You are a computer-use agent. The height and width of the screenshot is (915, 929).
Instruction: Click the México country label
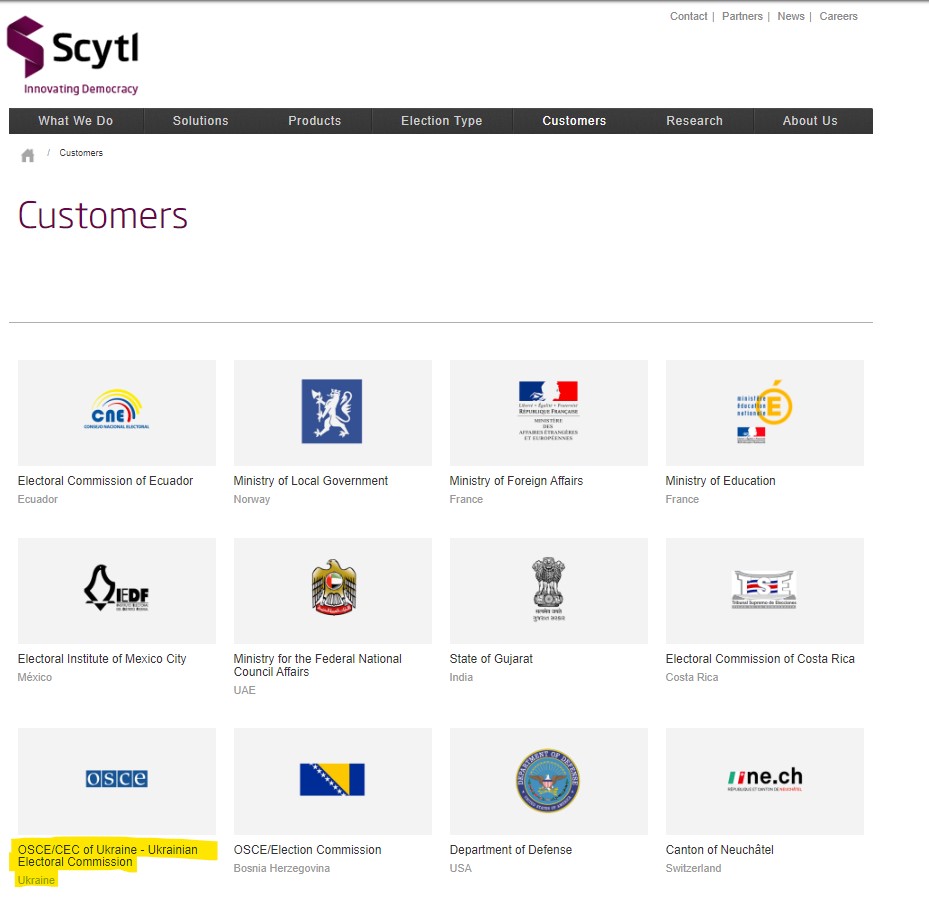(35, 677)
